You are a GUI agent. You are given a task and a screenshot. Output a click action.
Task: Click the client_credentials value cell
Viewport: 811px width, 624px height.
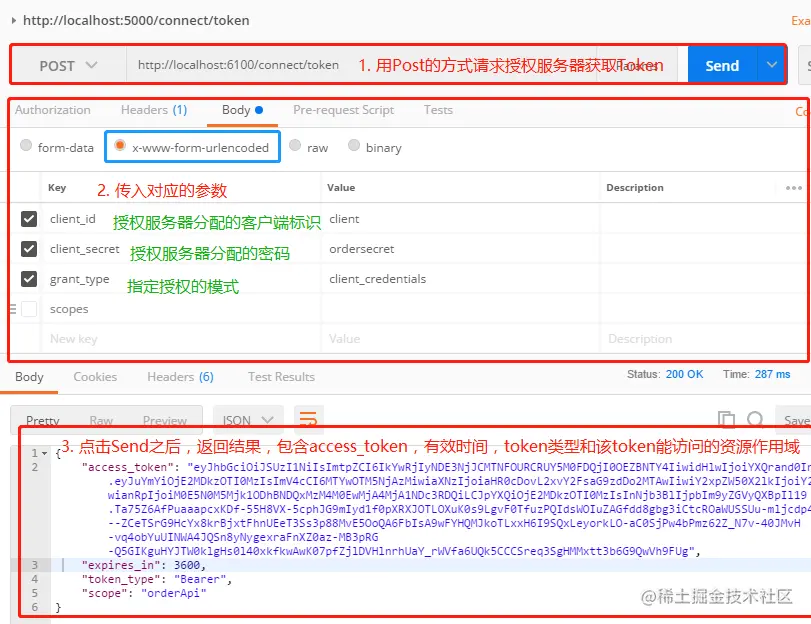(x=460, y=279)
